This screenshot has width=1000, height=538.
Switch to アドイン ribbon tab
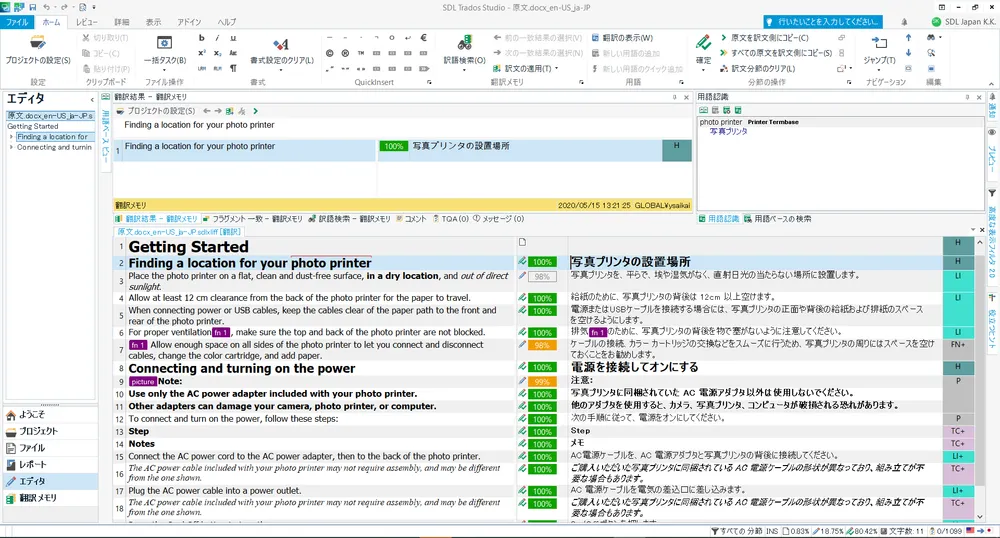click(189, 22)
